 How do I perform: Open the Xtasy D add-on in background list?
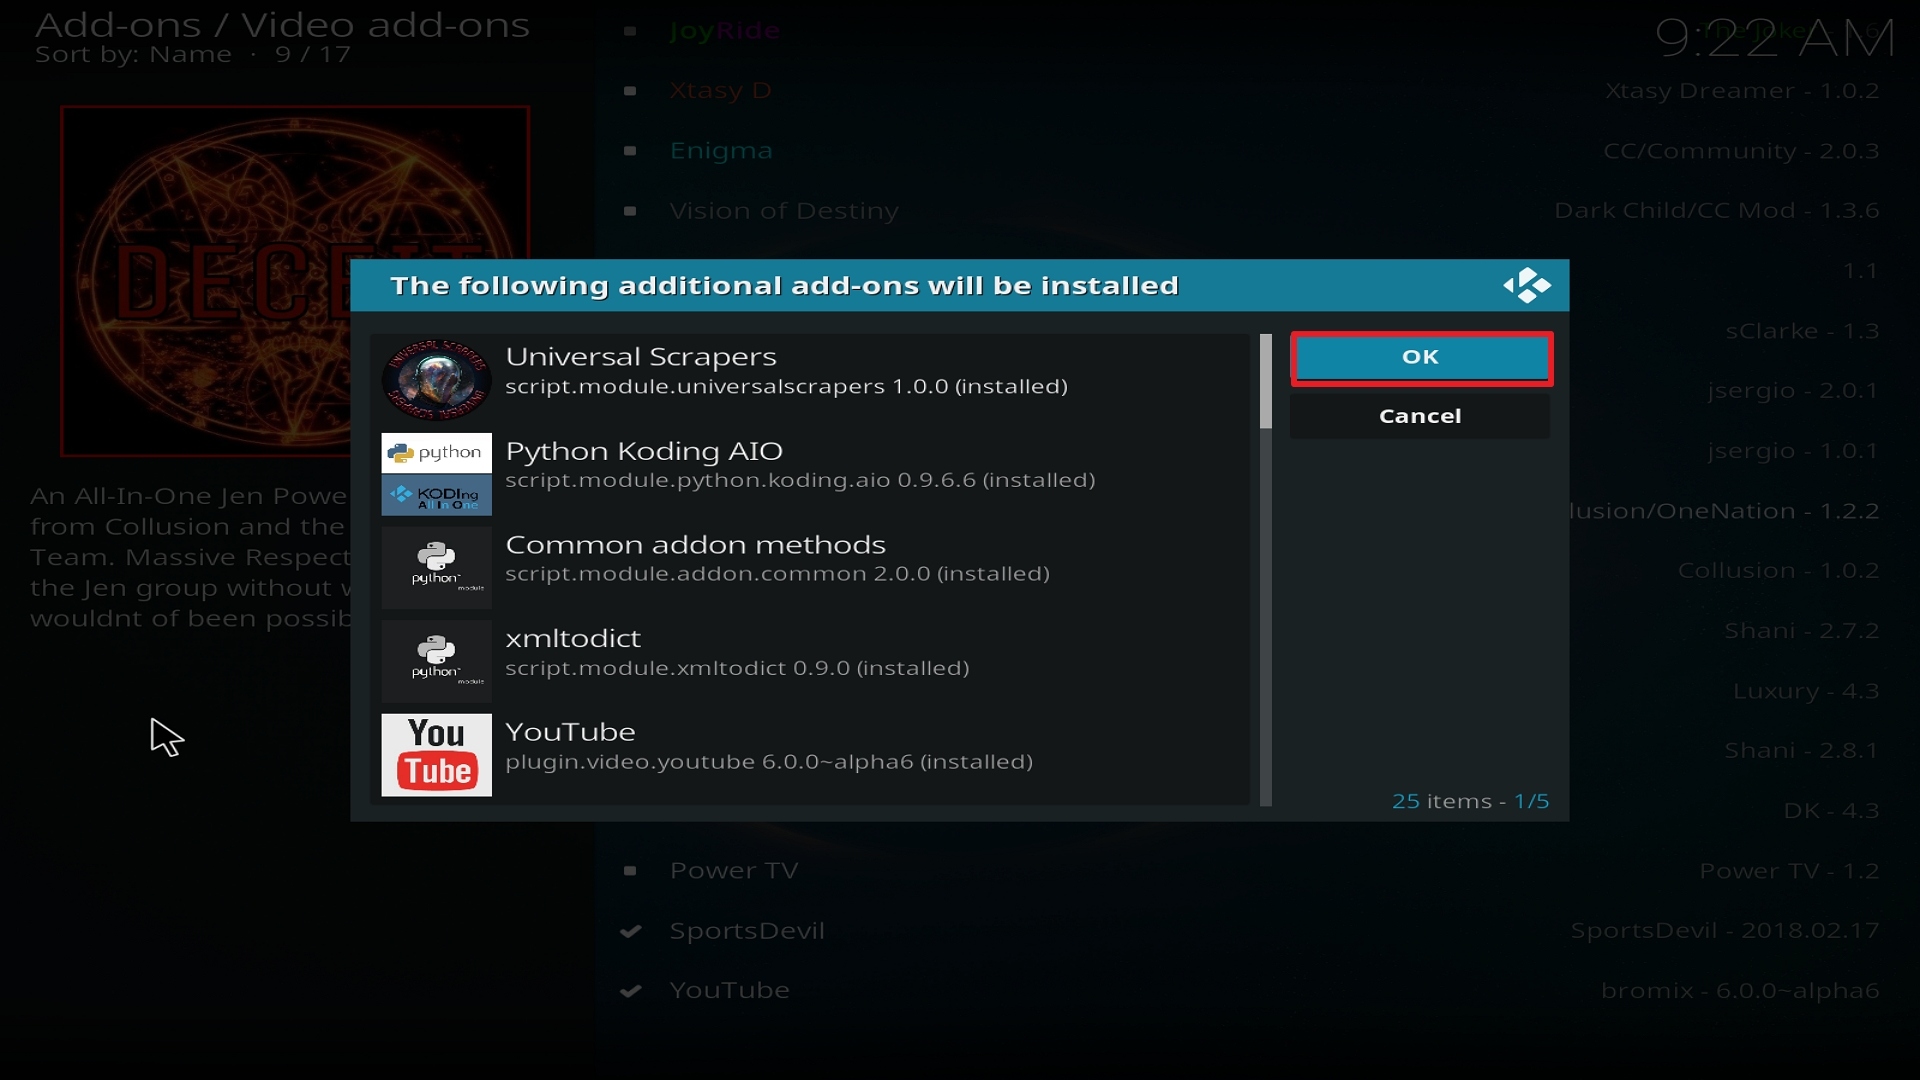720,91
